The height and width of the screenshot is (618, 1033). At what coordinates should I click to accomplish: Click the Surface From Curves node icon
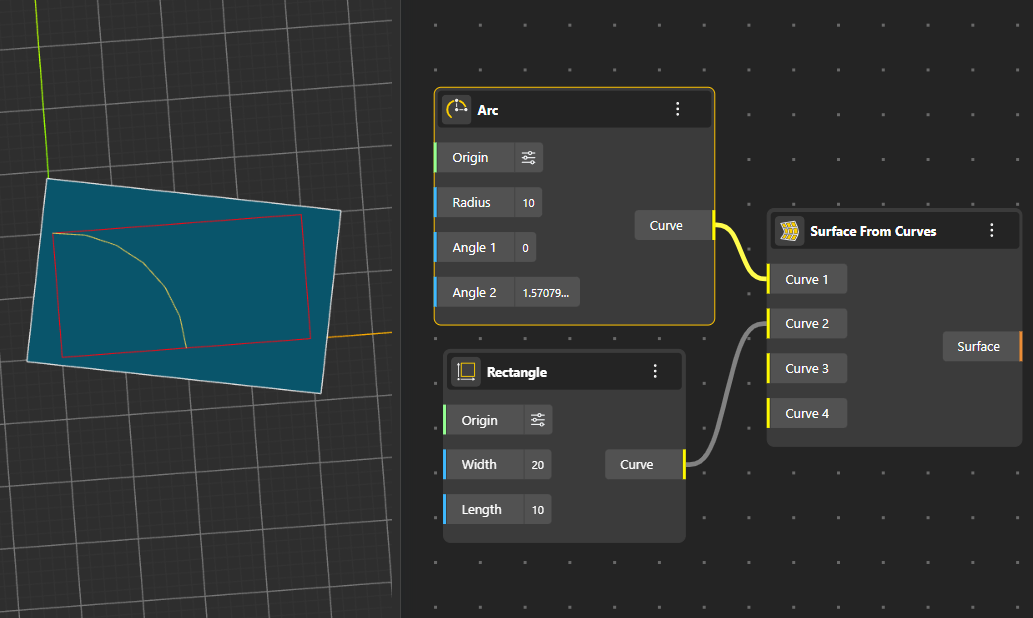point(790,231)
